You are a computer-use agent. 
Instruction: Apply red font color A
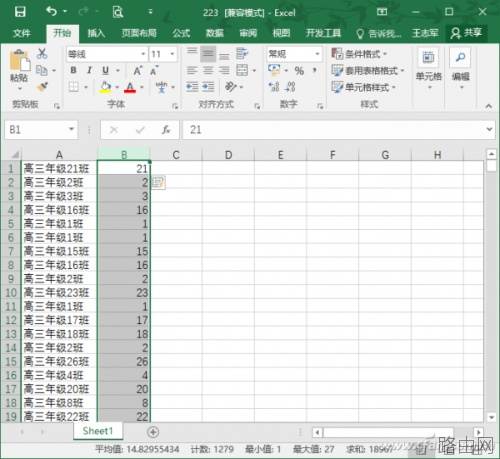(130, 87)
